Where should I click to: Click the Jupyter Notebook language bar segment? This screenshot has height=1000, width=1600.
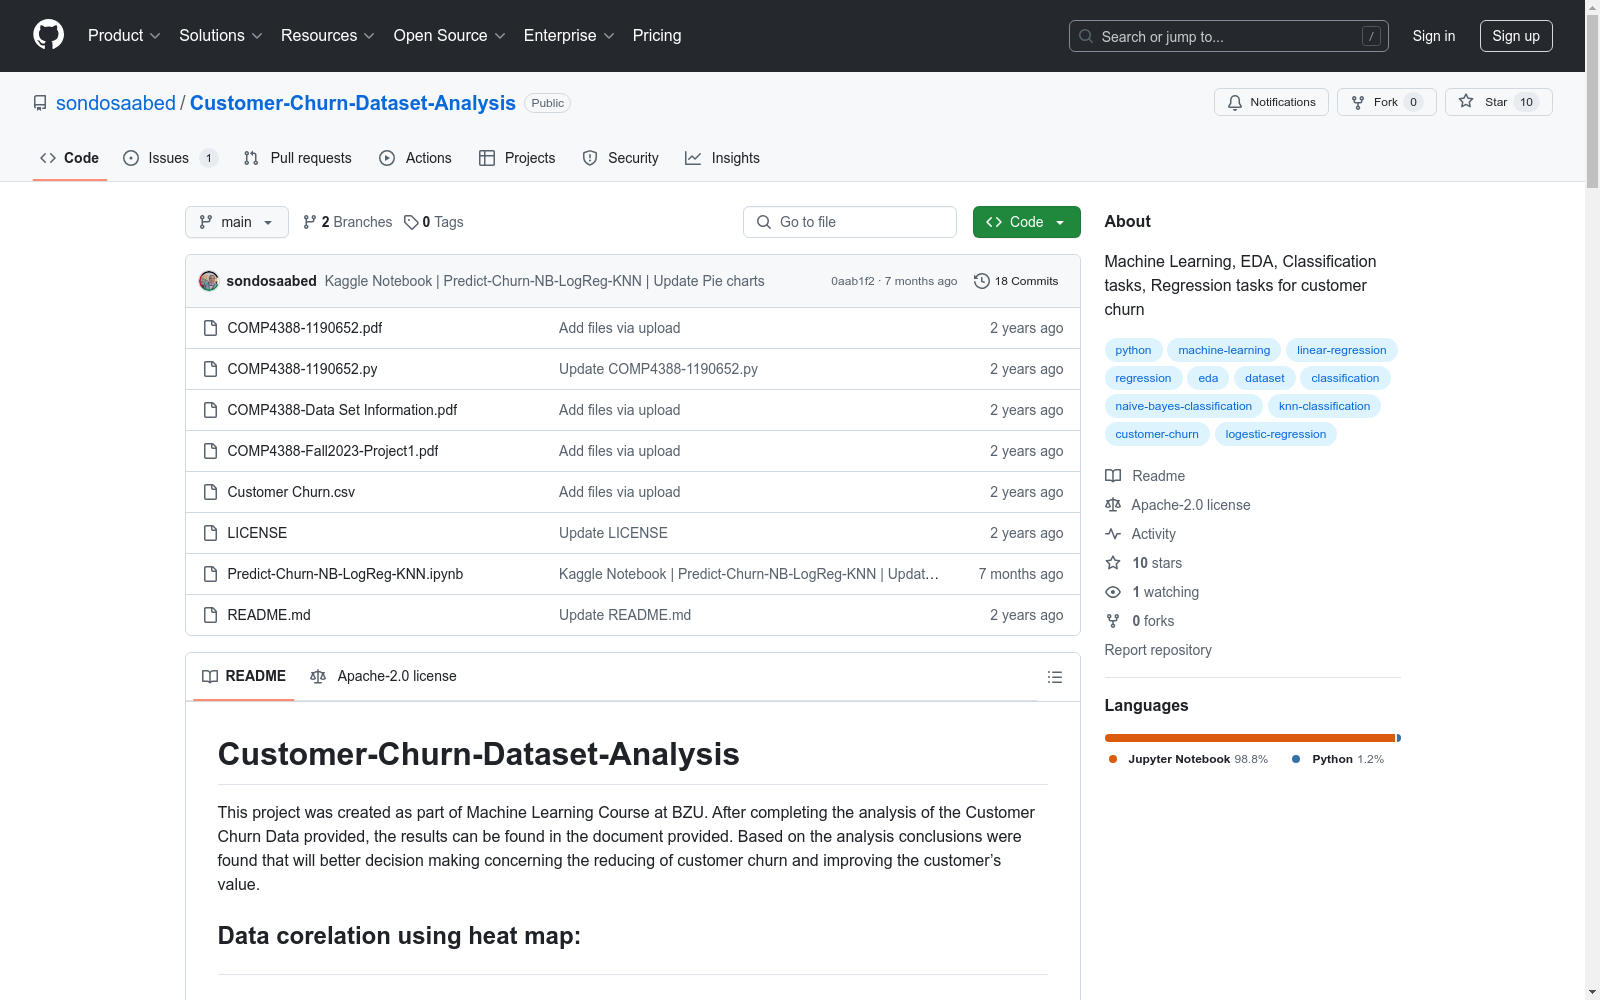[1250, 738]
